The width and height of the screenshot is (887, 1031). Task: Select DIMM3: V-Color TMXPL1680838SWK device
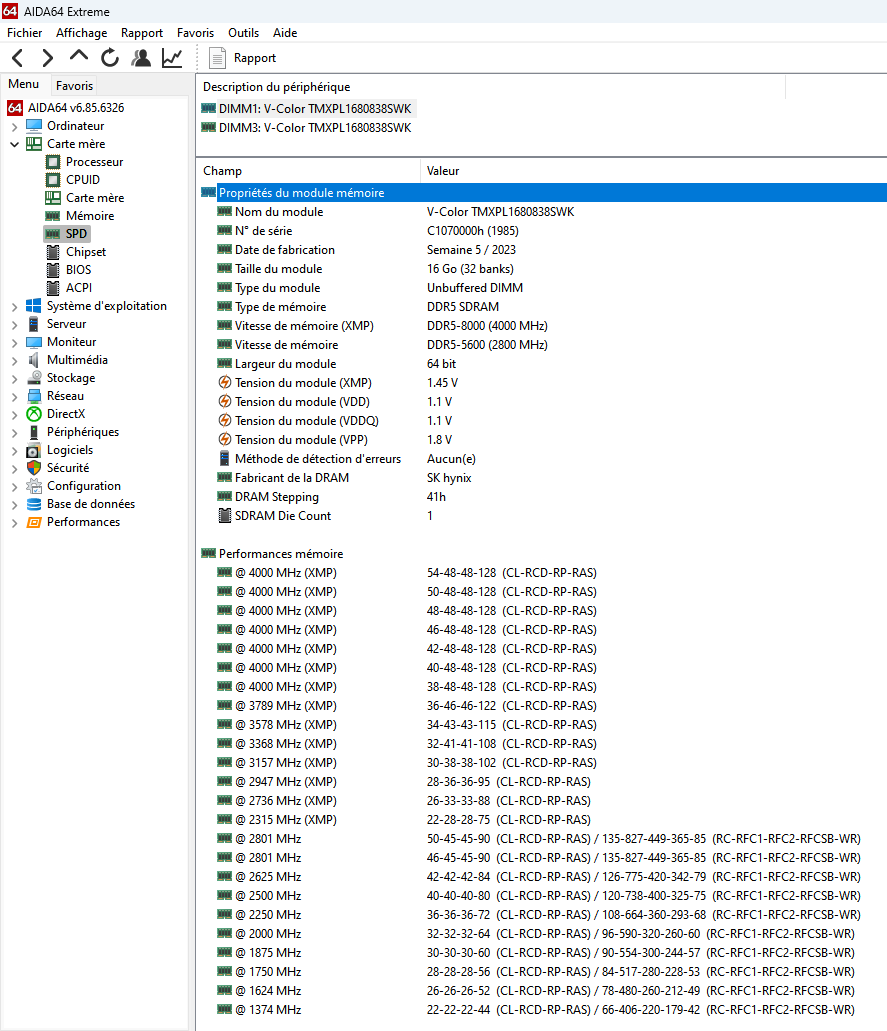[315, 128]
